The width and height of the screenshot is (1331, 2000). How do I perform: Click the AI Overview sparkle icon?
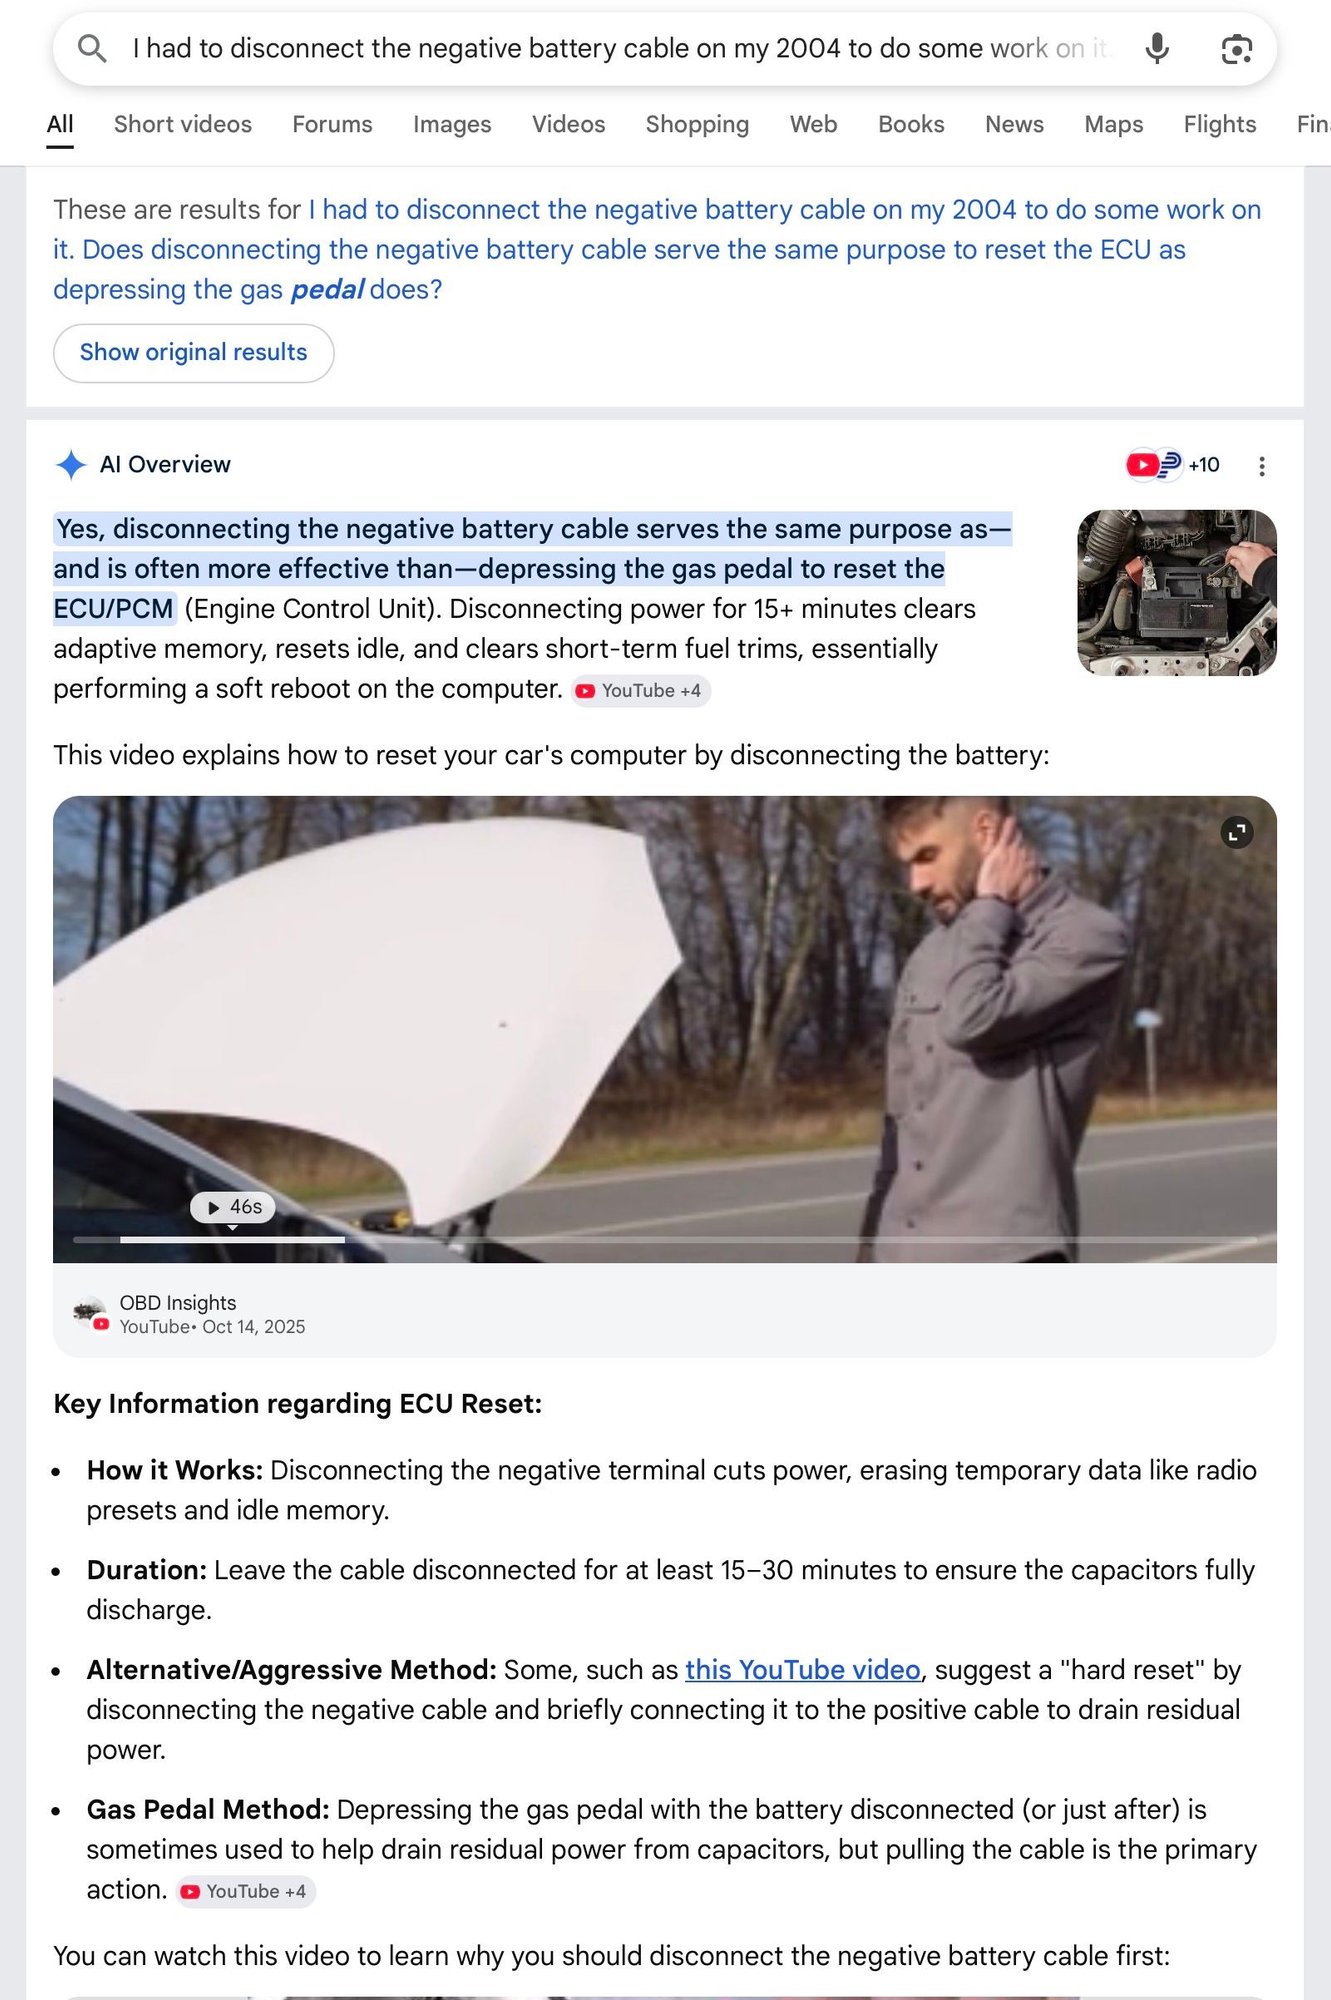coord(71,465)
